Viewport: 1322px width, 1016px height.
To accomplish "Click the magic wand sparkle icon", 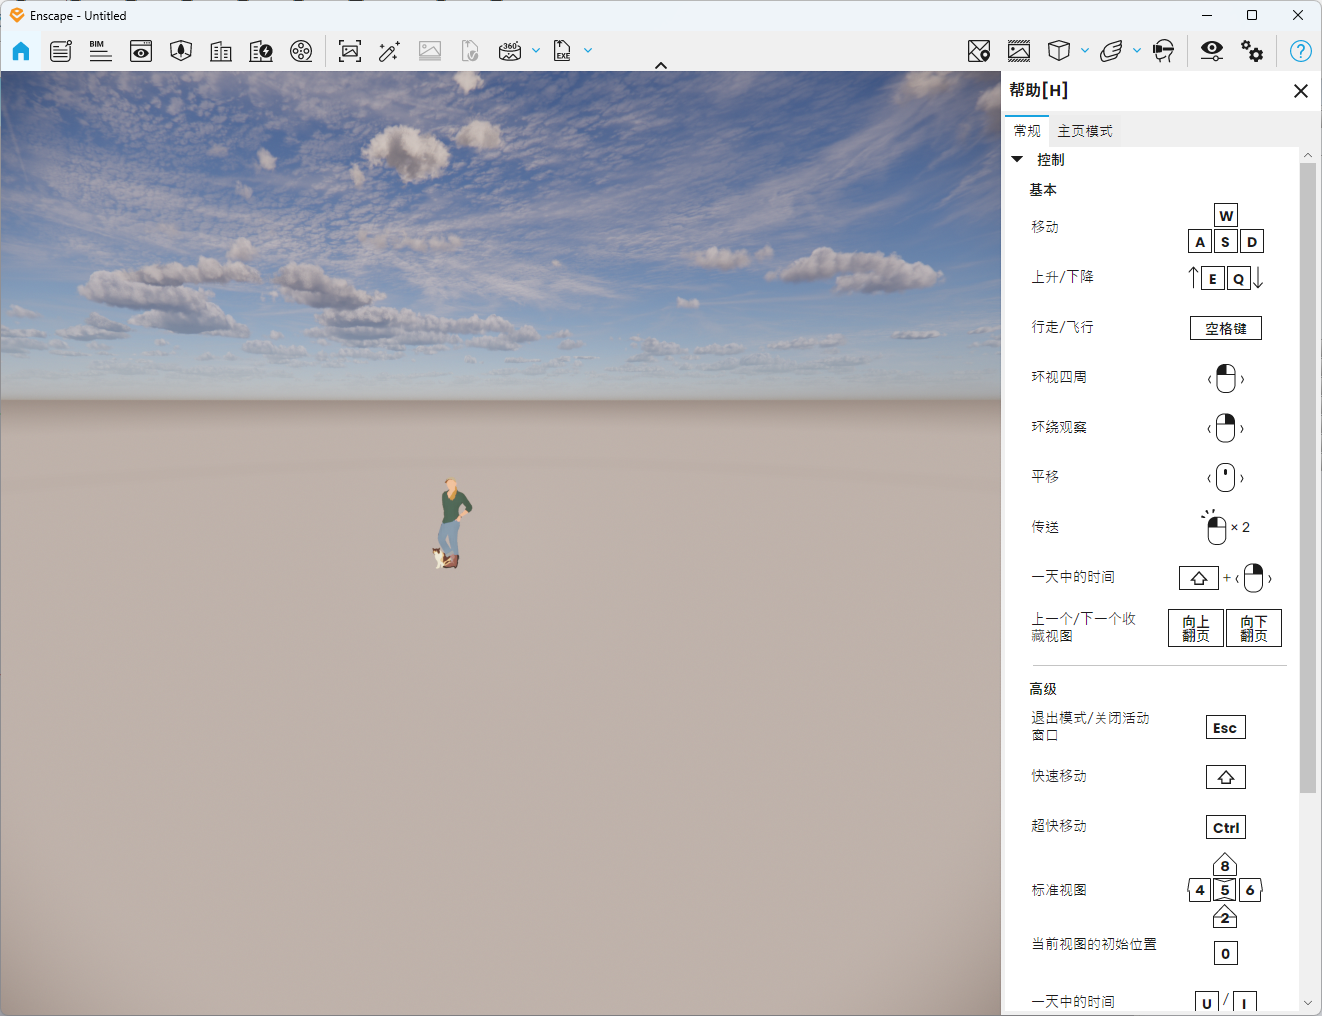I will (x=390, y=51).
